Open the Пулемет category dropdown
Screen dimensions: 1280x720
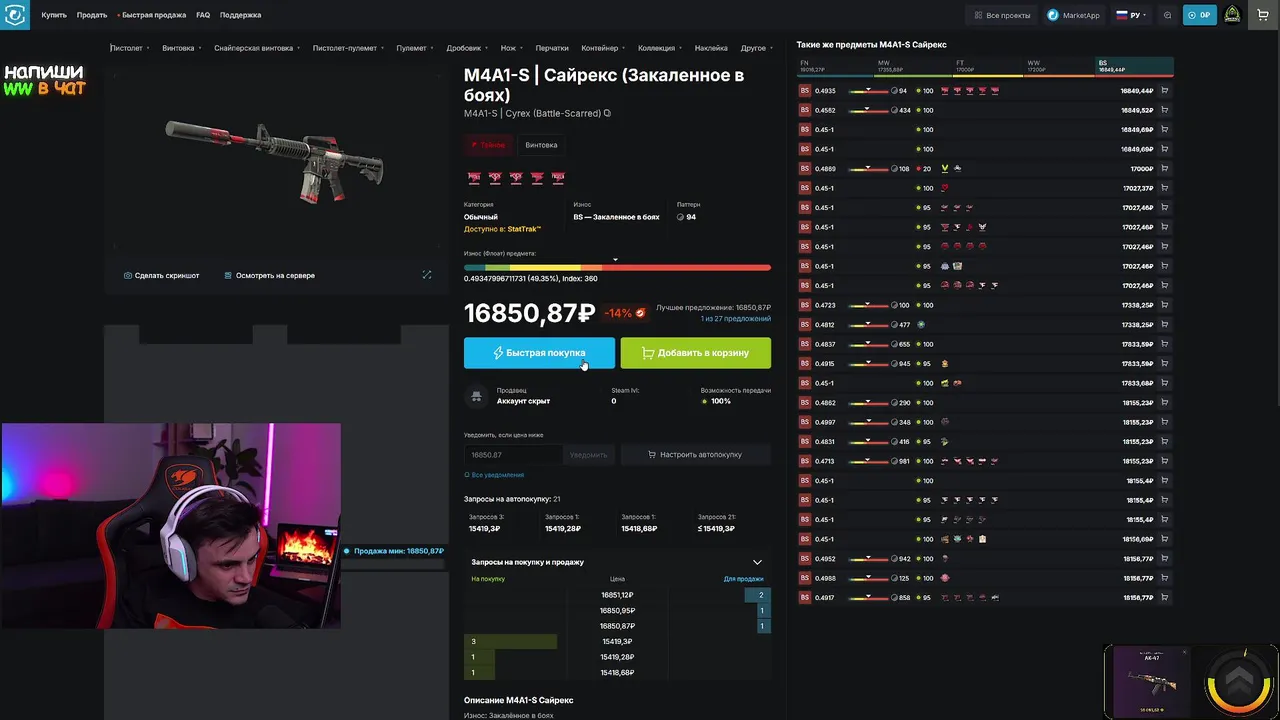414,48
